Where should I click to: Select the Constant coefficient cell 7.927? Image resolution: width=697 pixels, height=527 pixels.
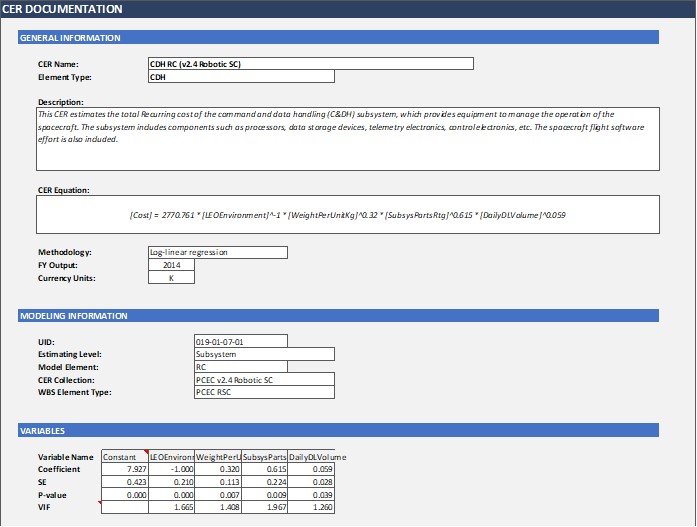[x=124, y=470]
